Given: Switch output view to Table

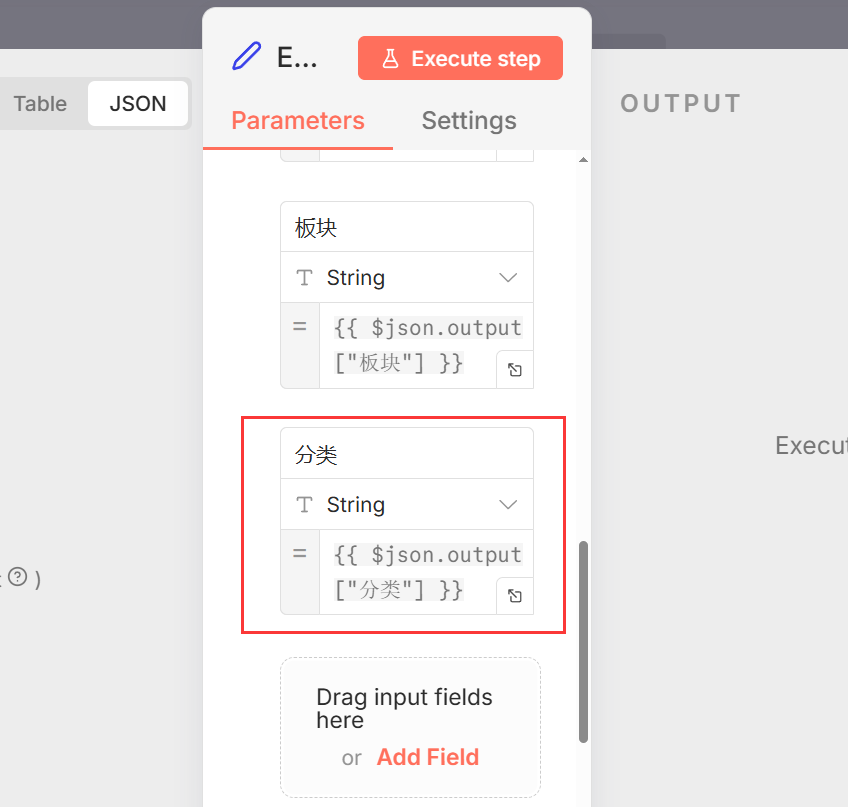Looking at the screenshot, I should [41, 104].
